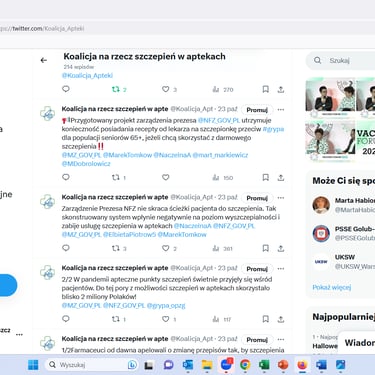Open the @MarekTomkow mention in recipe tweet
The height and width of the screenshot is (375, 375).
pyautogui.click(x=127, y=155)
